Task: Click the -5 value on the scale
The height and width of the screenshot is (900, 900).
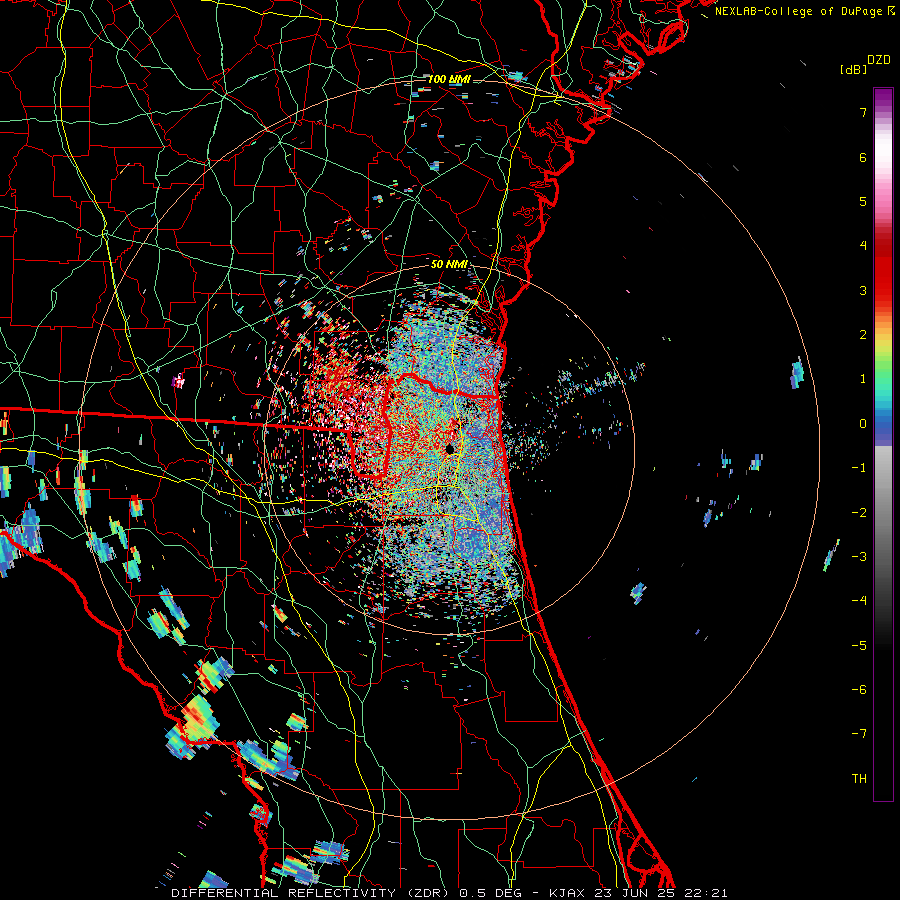Action: tap(859, 645)
